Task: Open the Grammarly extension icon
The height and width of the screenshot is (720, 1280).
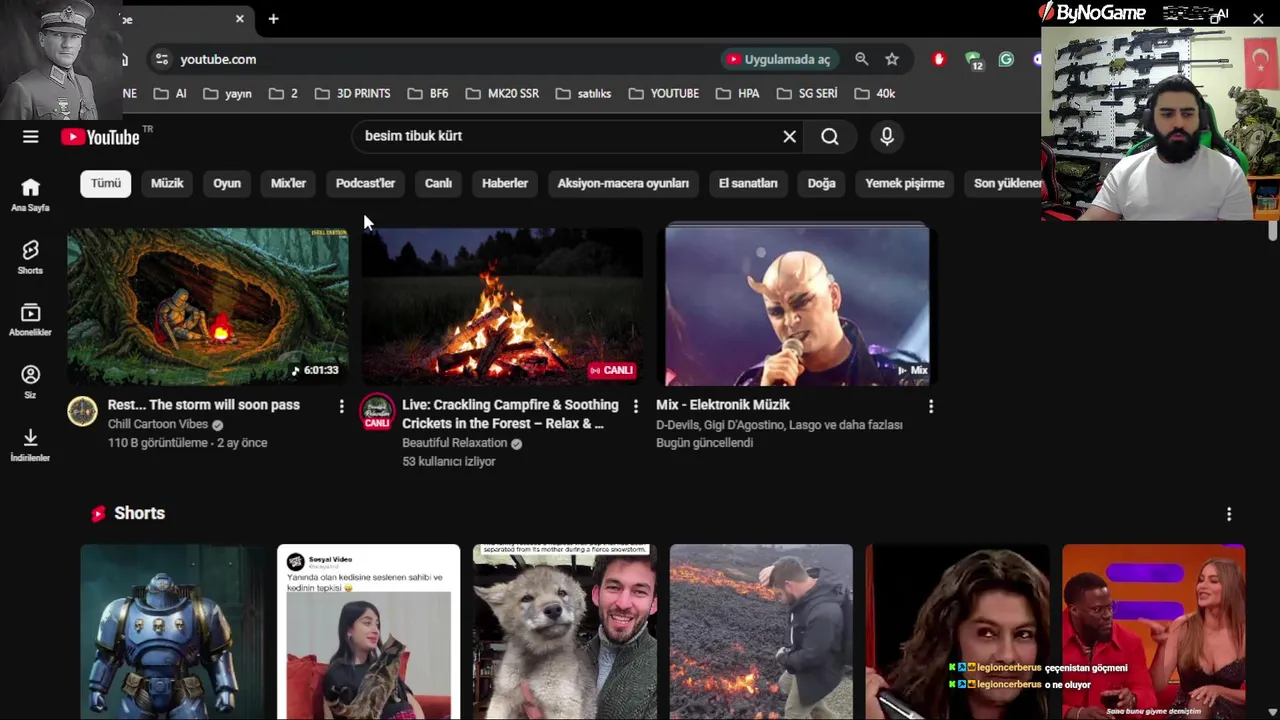Action: click(x=1006, y=59)
